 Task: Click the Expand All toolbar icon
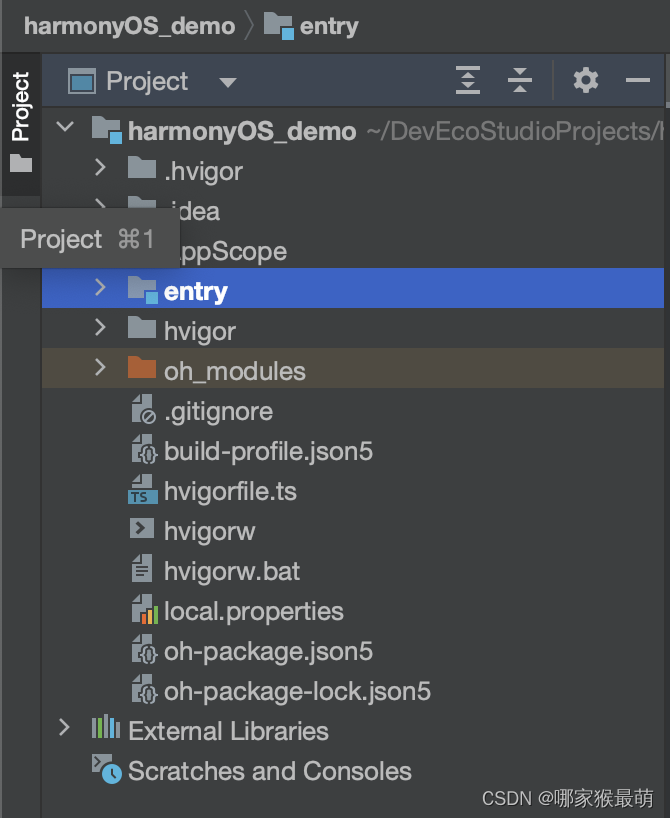468,81
